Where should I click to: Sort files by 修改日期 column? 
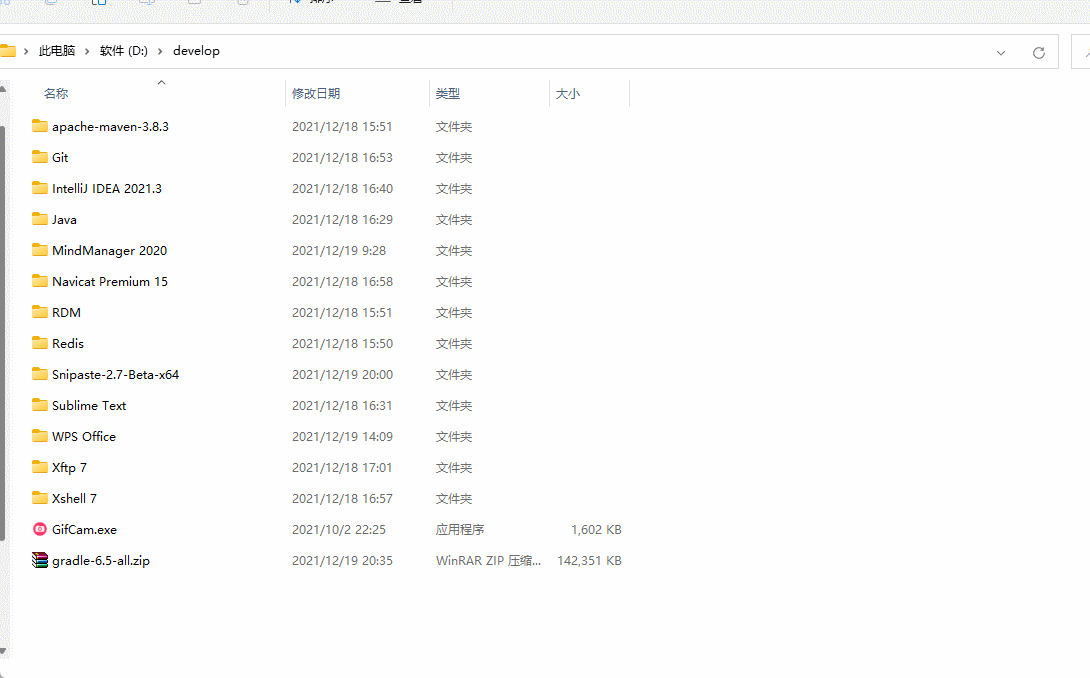coord(316,93)
